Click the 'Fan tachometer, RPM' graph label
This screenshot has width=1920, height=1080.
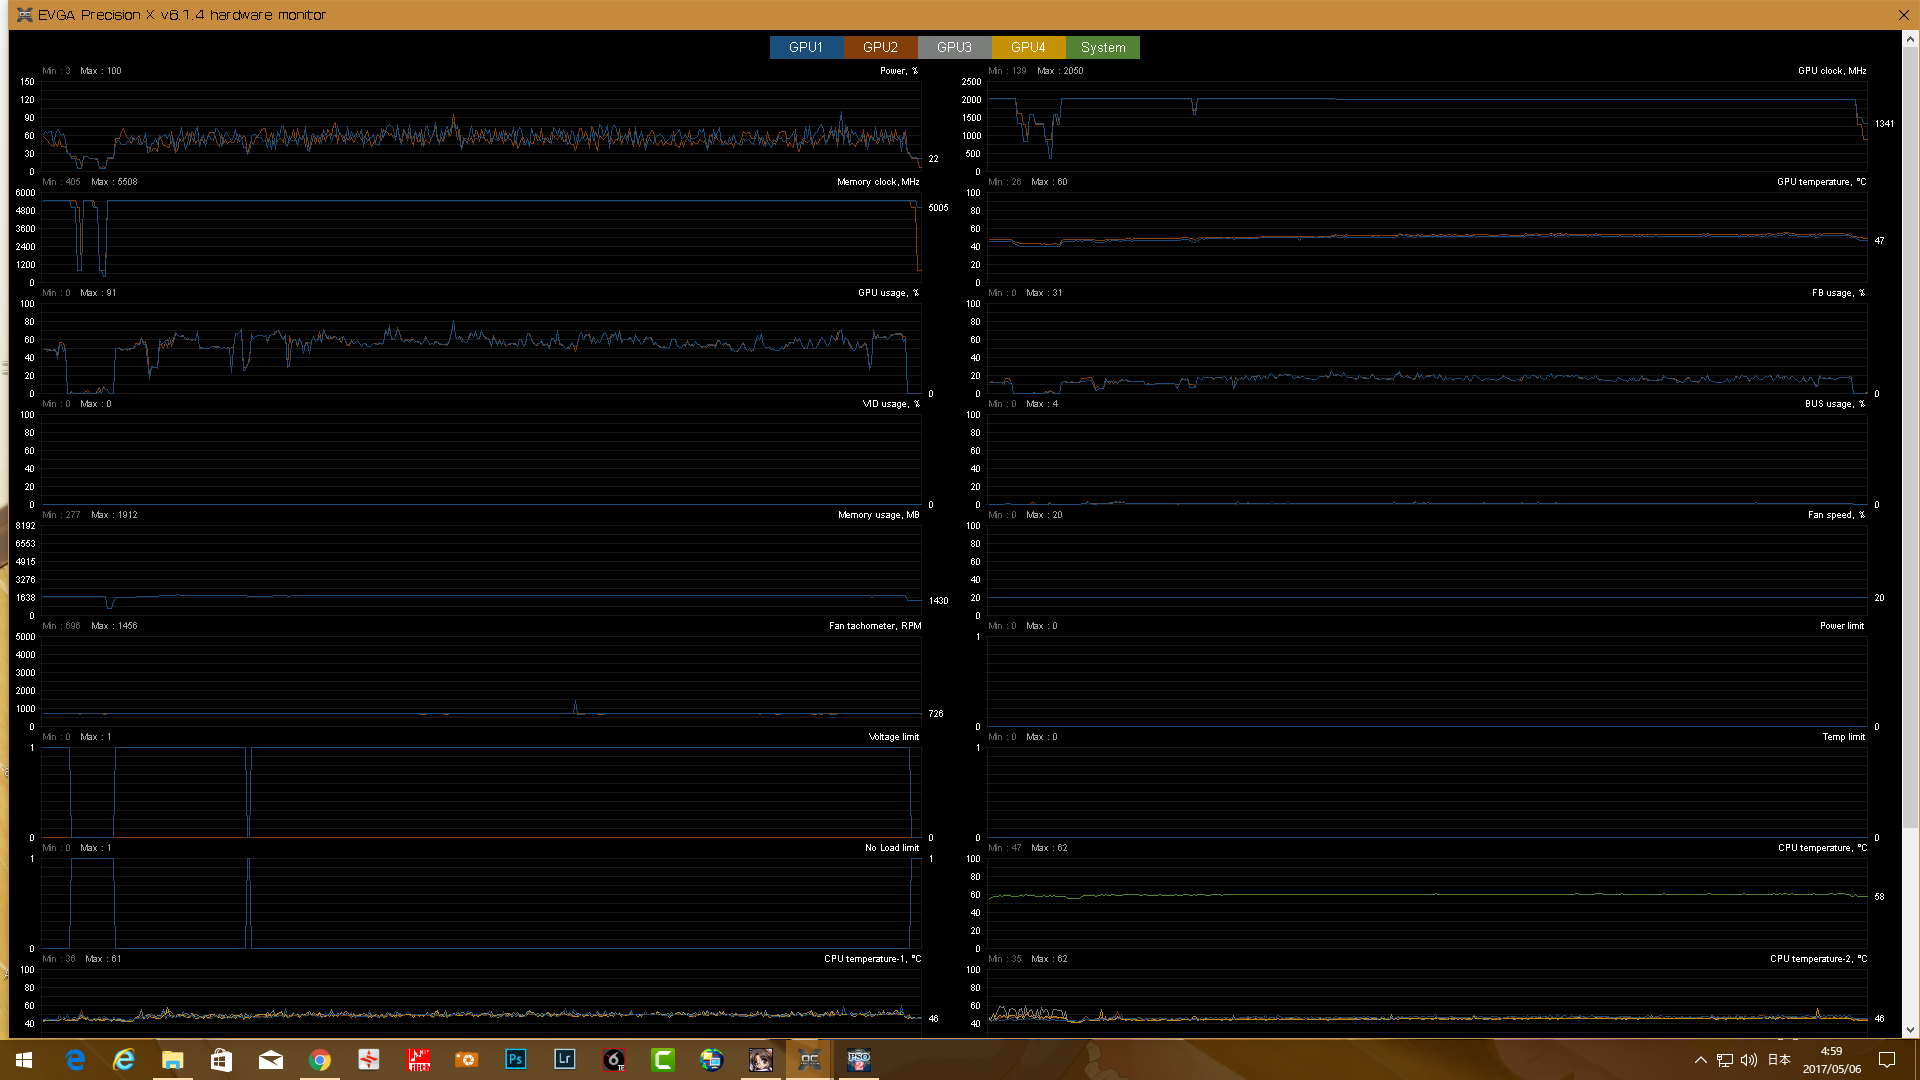pos(875,626)
